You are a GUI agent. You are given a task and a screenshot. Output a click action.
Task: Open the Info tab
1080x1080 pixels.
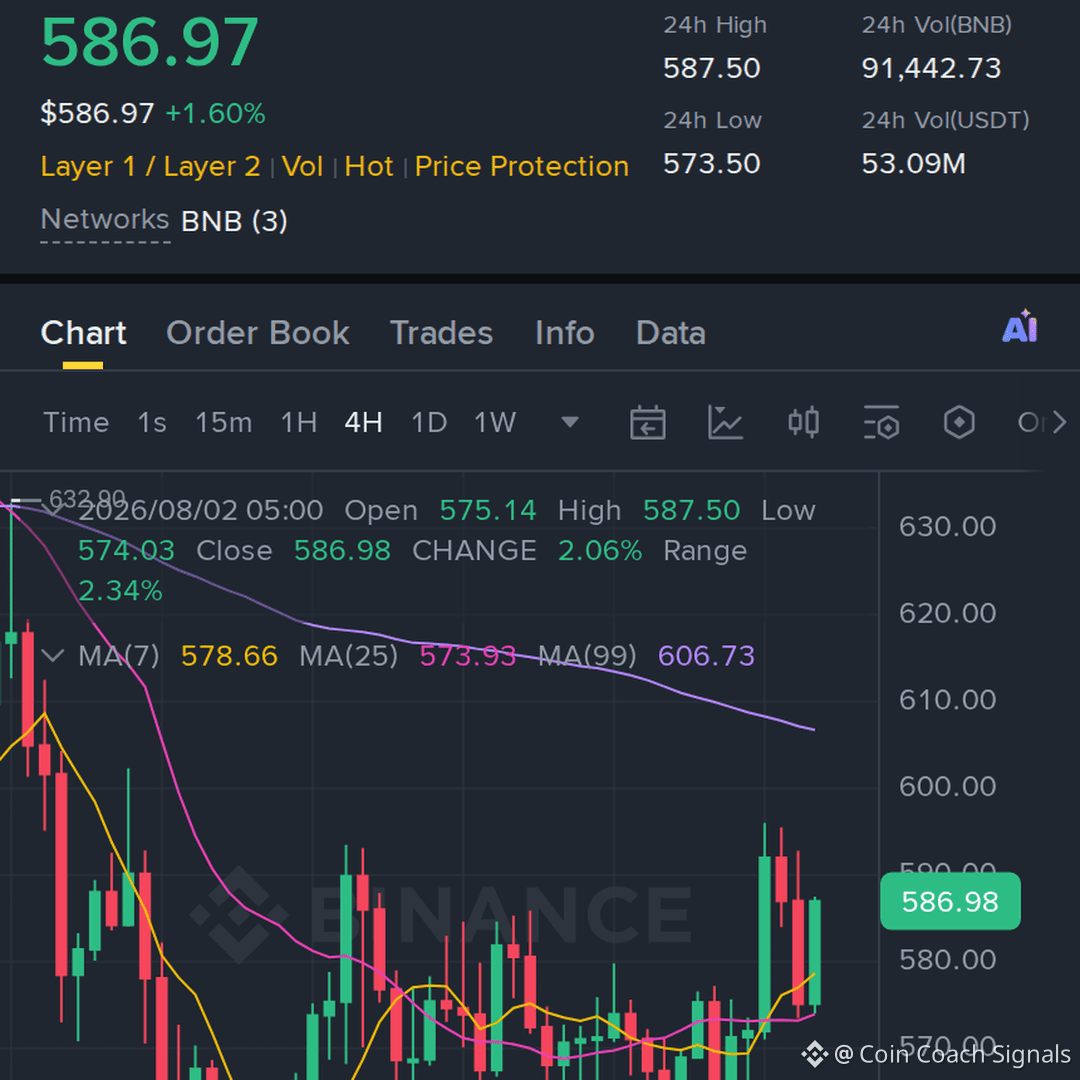click(x=565, y=333)
